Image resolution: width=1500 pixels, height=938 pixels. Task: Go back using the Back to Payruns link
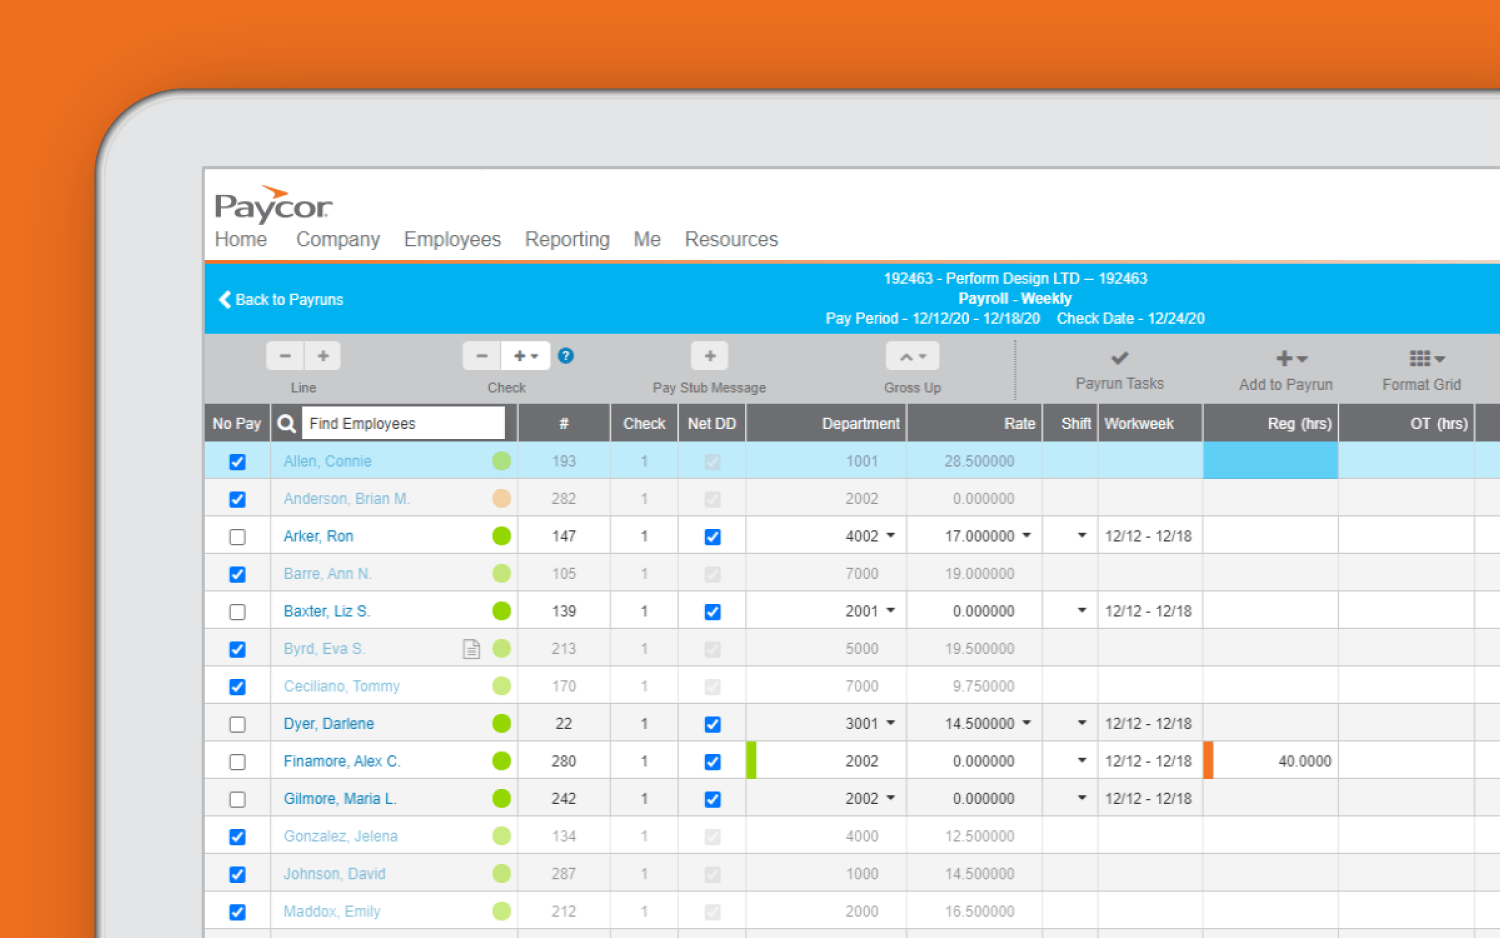click(x=281, y=299)
